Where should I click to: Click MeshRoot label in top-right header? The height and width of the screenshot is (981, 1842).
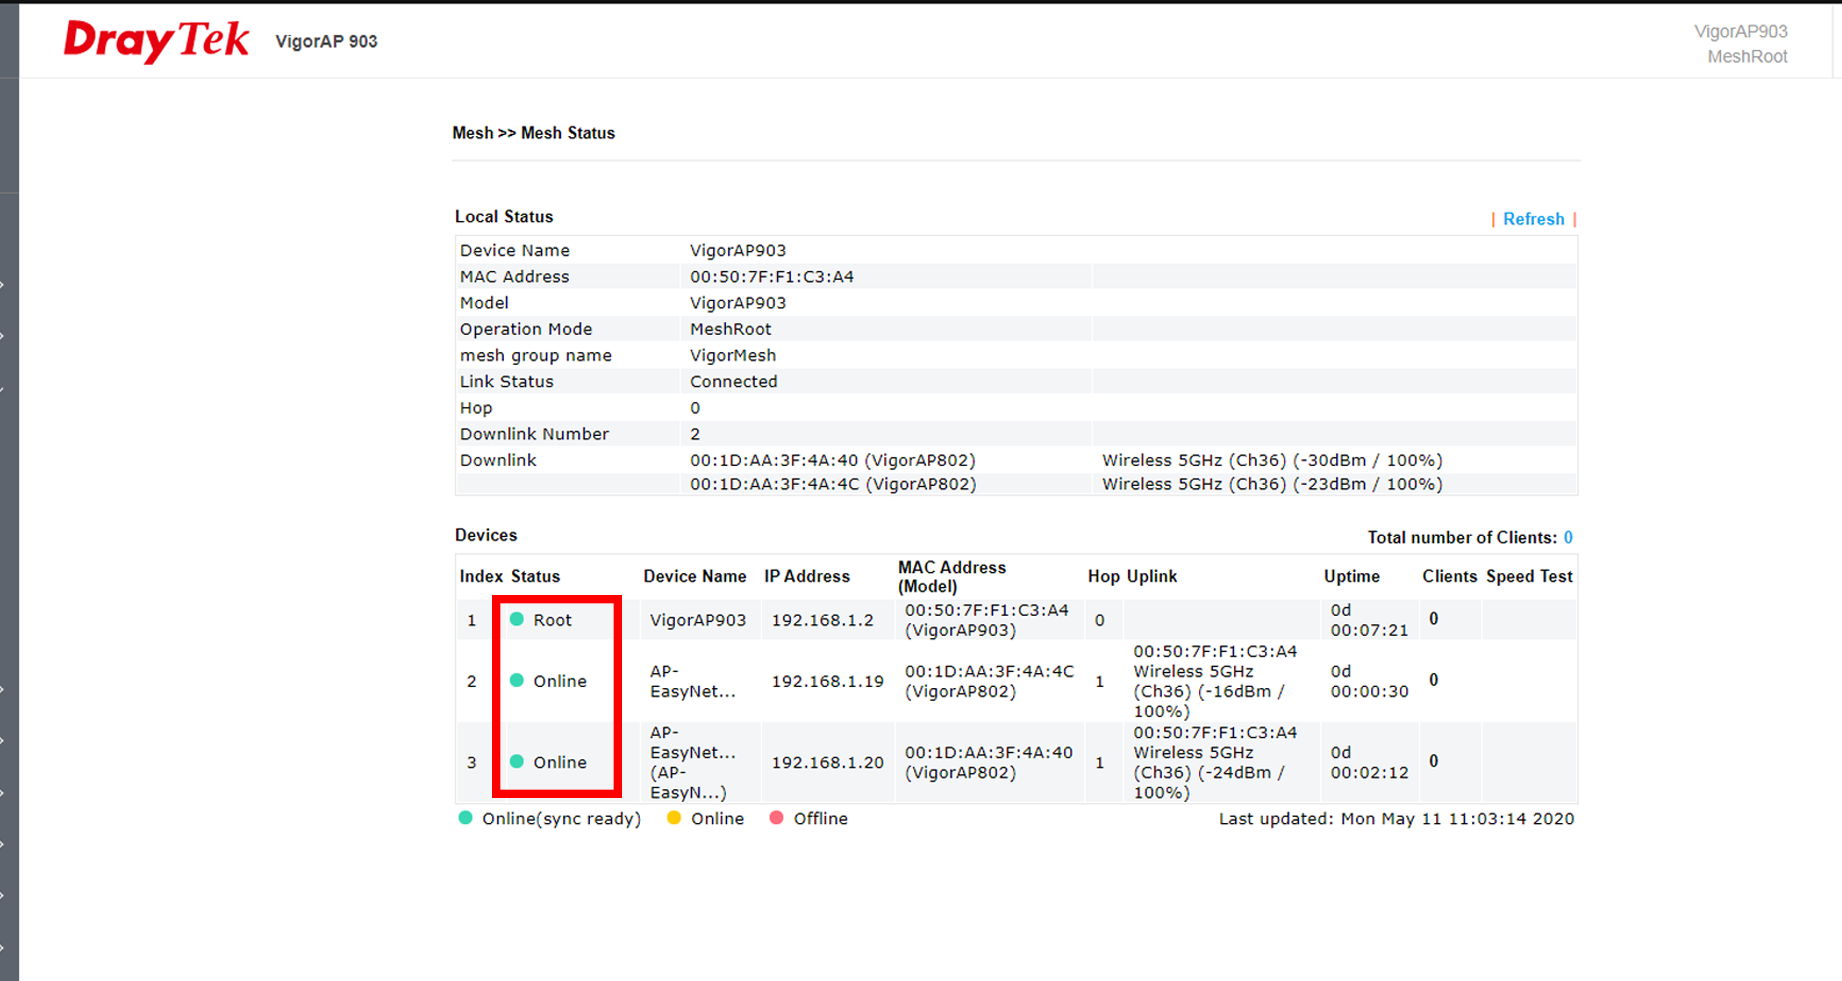coord(1747,57)
